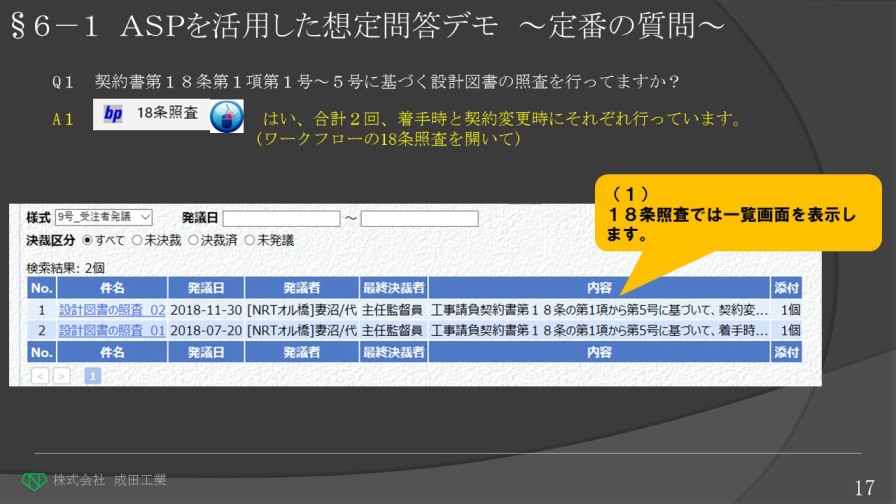Click the 発議日 start date field

pos(281,218)
